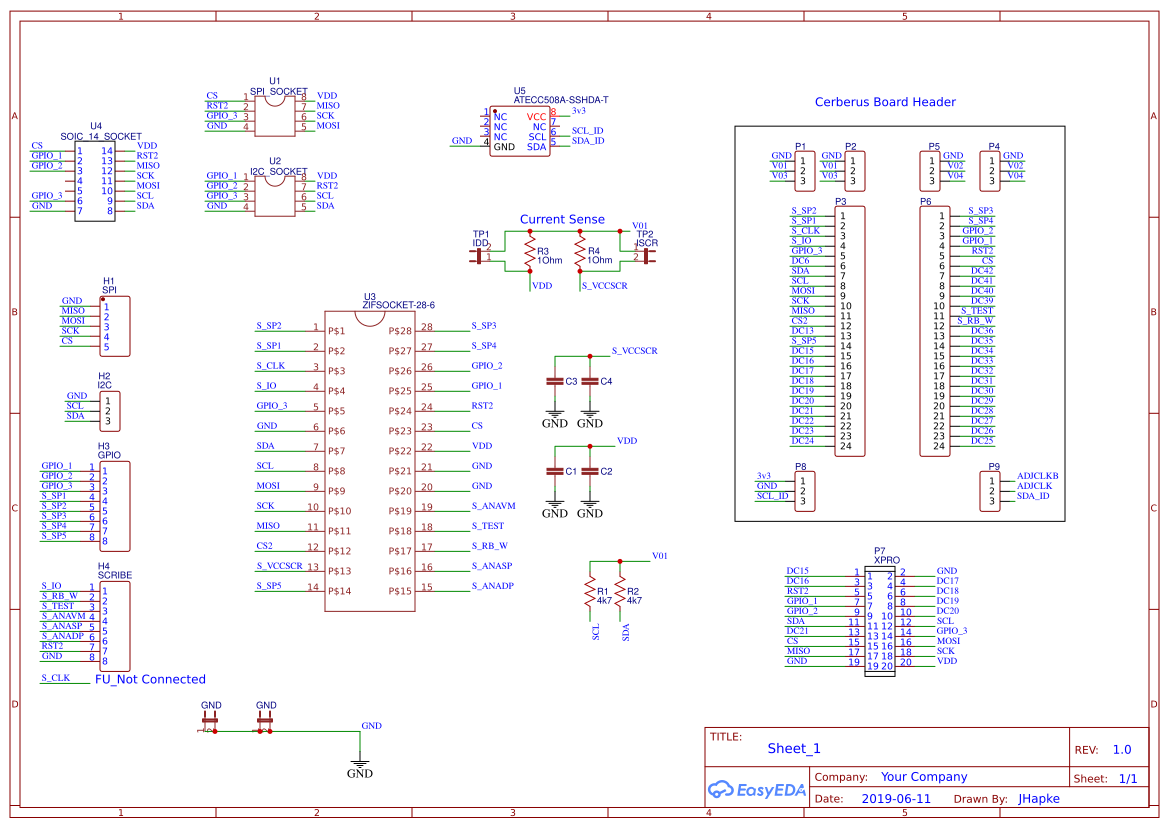Image resolution: width=1169 pixels, height=828 pixels.
Task: Click the 'Cerberus Board Header' title
Action: [x=885, y=102]
